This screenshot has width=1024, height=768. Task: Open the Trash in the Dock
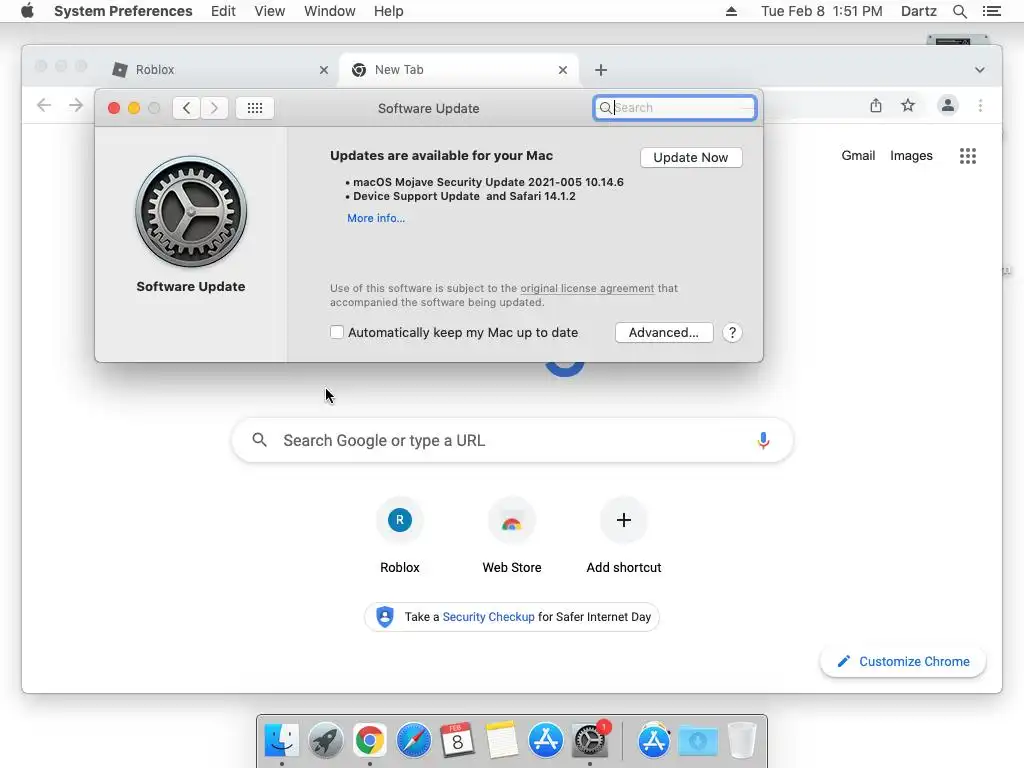coord(741,741)
